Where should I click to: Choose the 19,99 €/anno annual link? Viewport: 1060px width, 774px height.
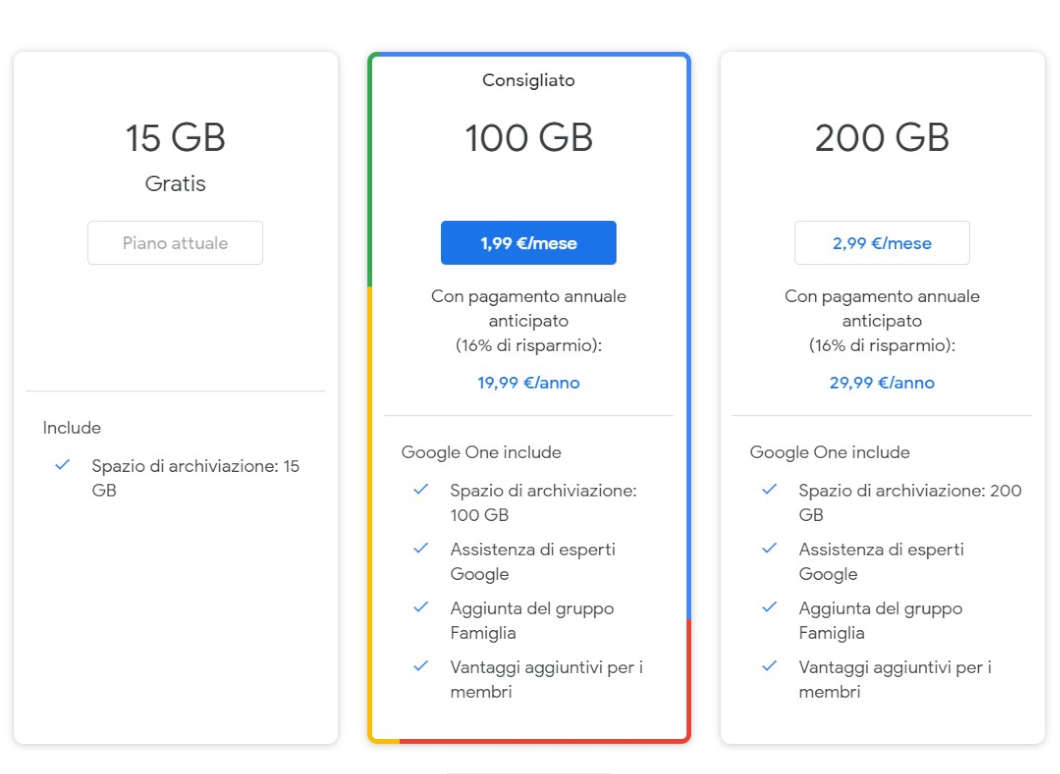point(528,383)
